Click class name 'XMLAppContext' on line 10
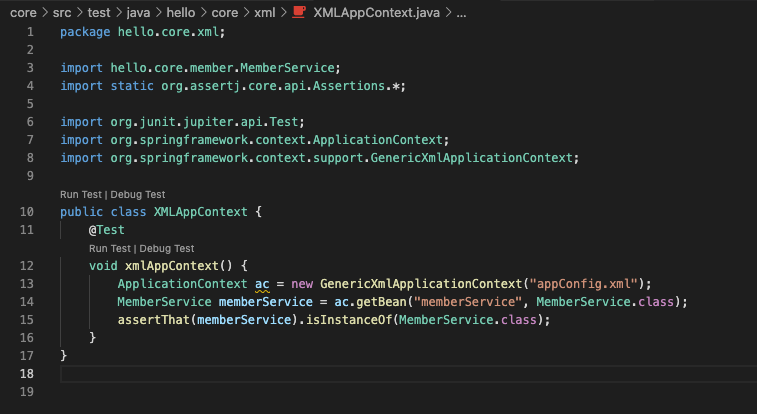Viewport: 757px width, 414px height. click(200, 212)
